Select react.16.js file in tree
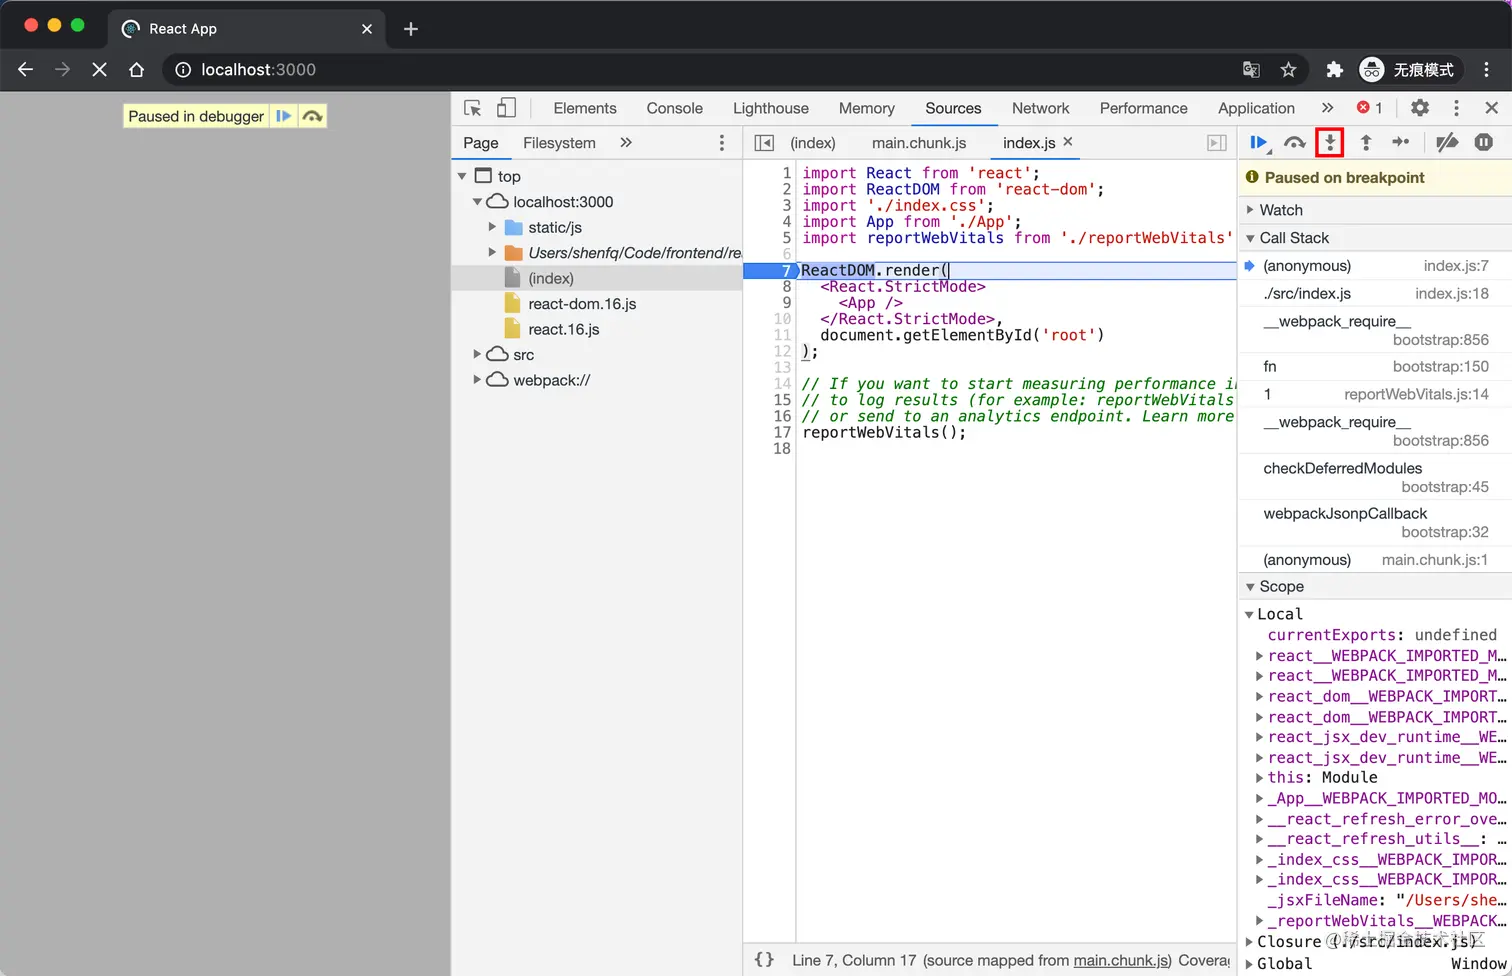The width and height of the screenshot is (1512, 976). pyautogui.click(x=564, y=329)
